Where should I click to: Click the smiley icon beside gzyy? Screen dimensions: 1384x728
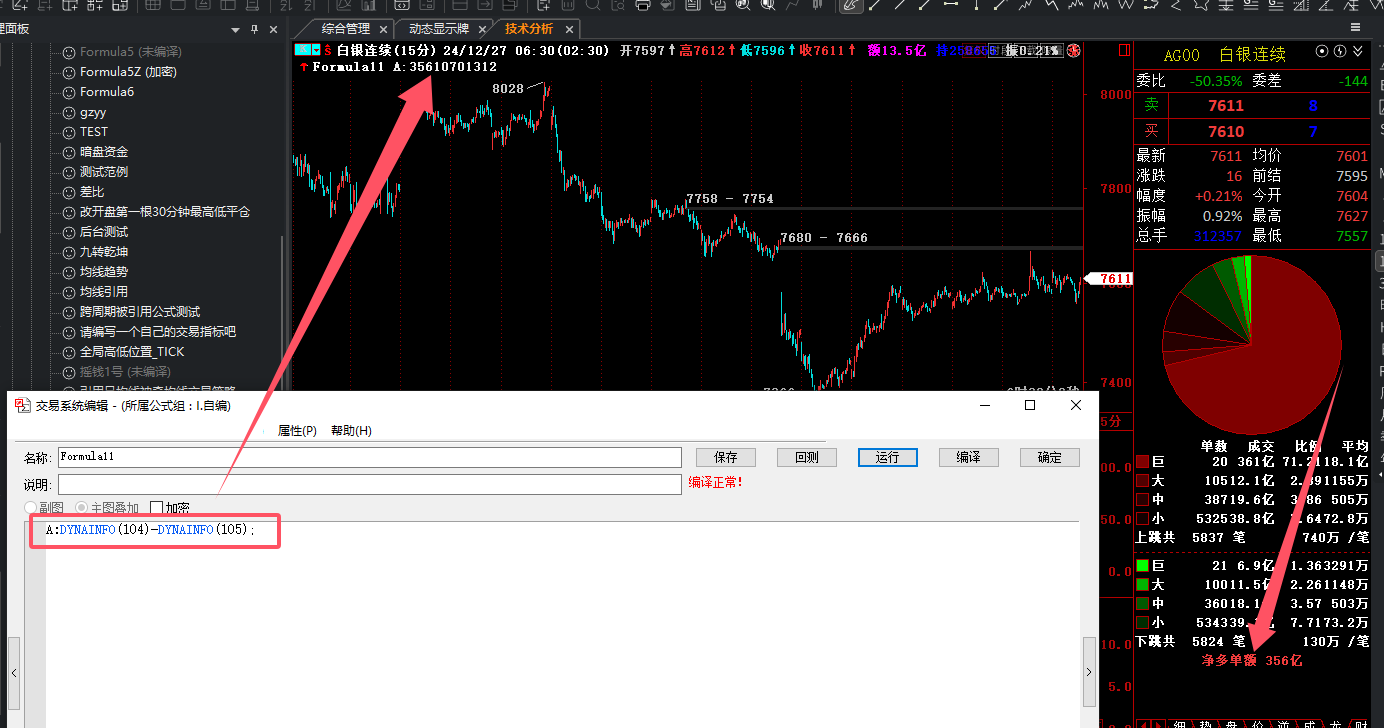point(69,112)
